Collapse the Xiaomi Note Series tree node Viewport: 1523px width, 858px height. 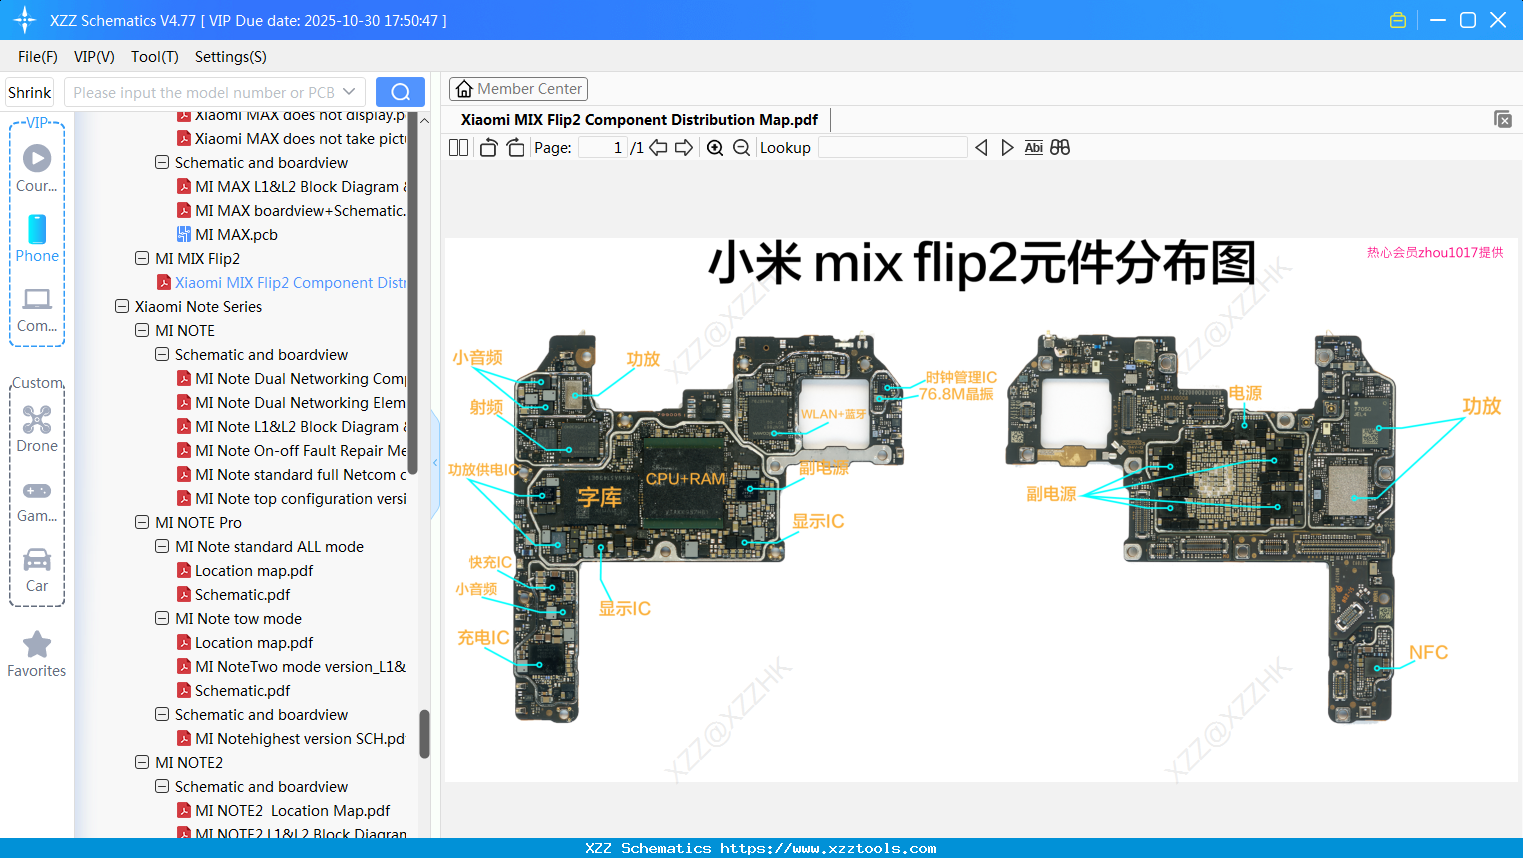[x=120, y=306]
